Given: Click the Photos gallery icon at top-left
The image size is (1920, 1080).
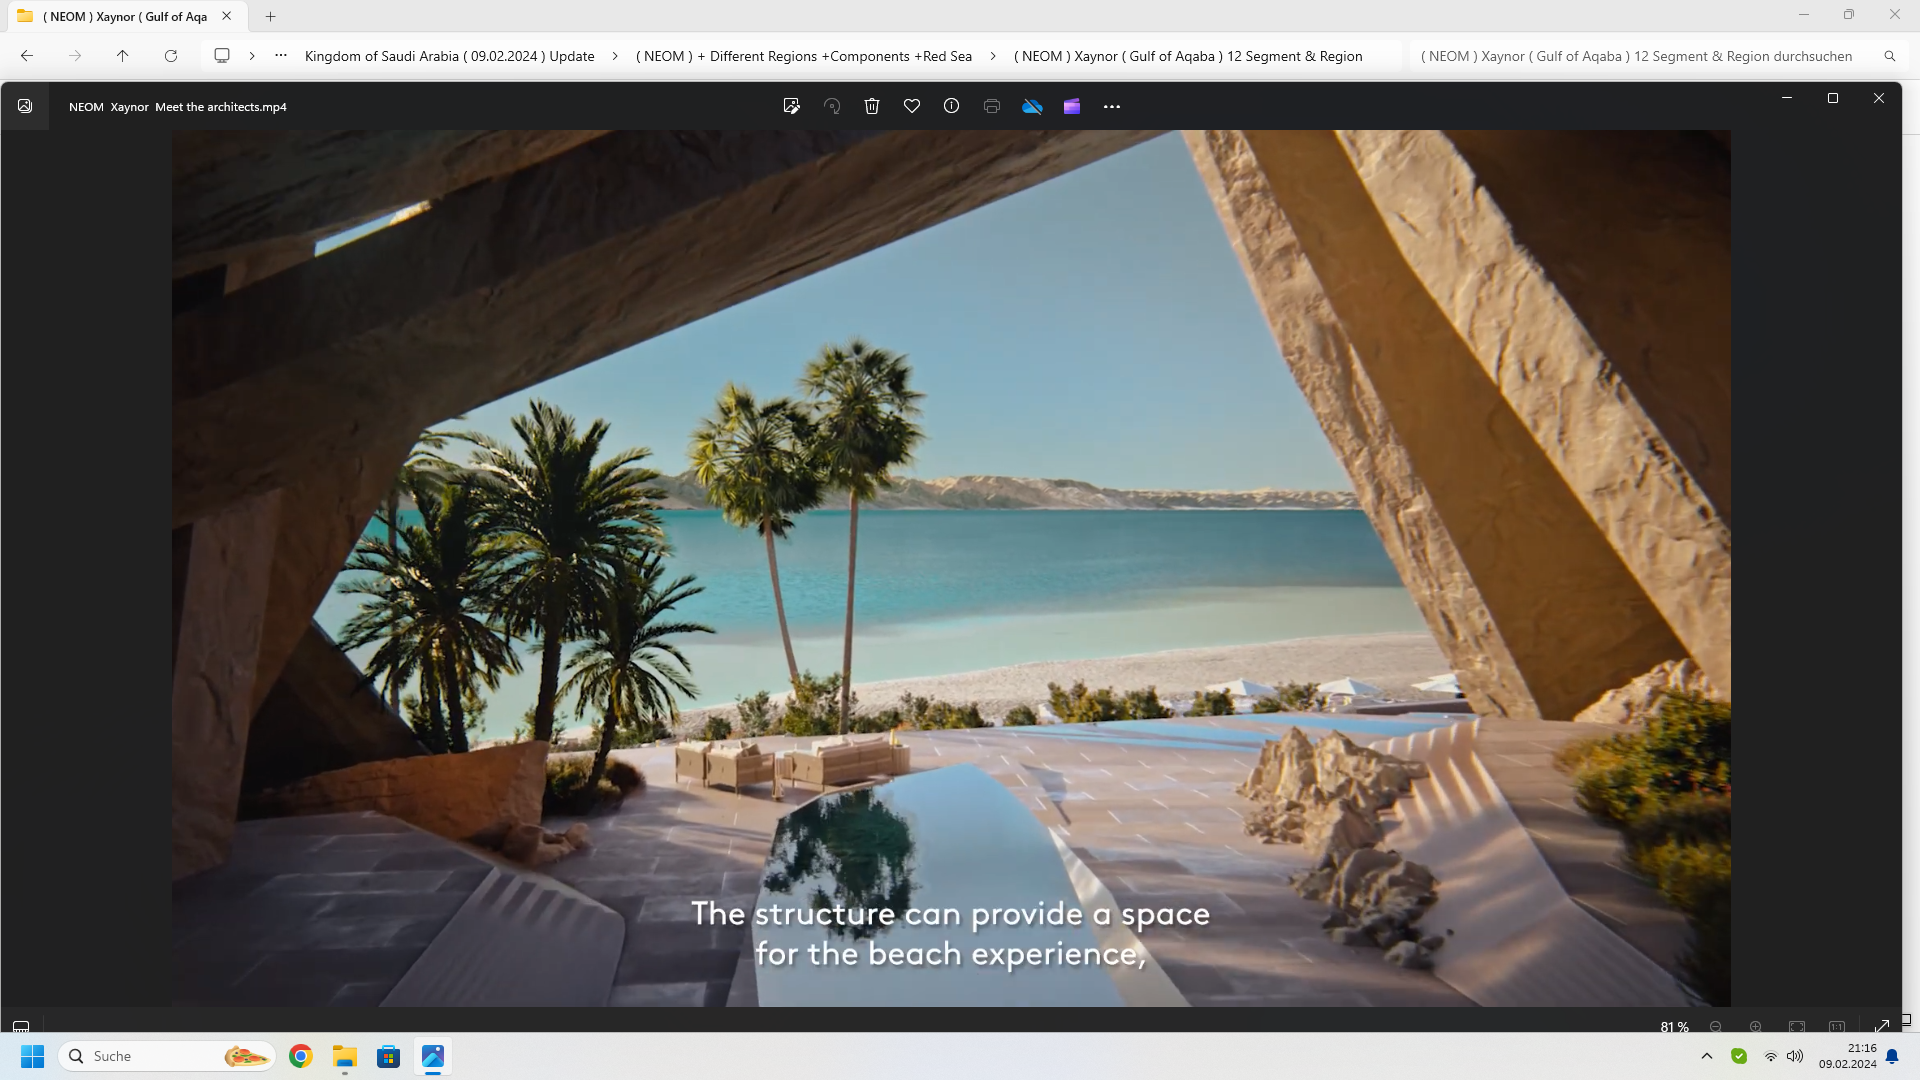Looking at the screenshot, I should [25, 106].
